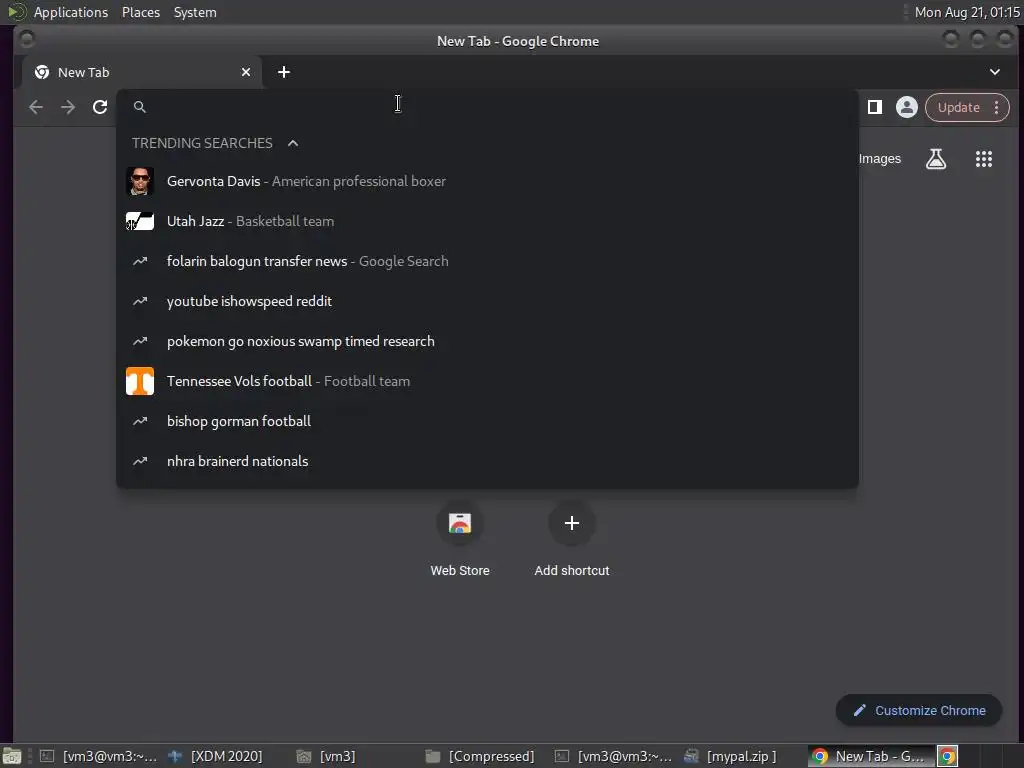Click trending icon beside pokemon go suggestion

pyautogui.click(x=140, y=341)
